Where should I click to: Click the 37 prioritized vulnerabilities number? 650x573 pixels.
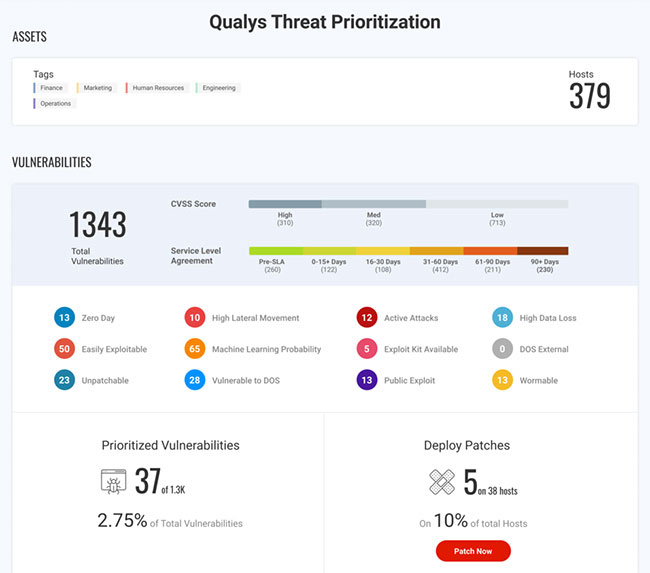(148, 481)
